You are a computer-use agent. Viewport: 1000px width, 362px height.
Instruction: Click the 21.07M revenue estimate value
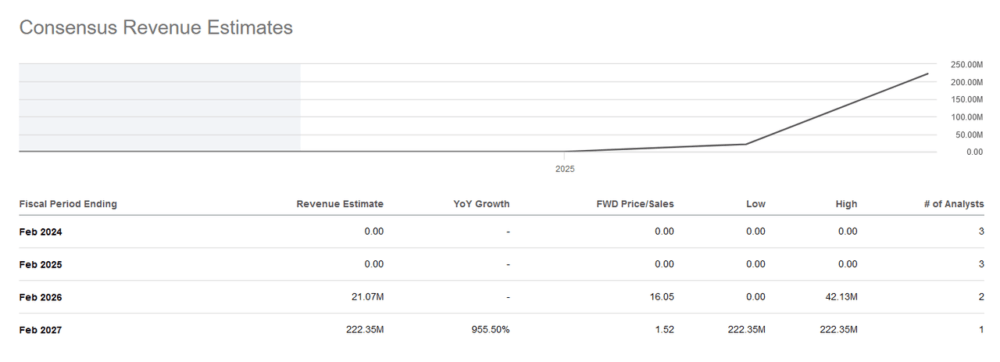pos(369,297)
